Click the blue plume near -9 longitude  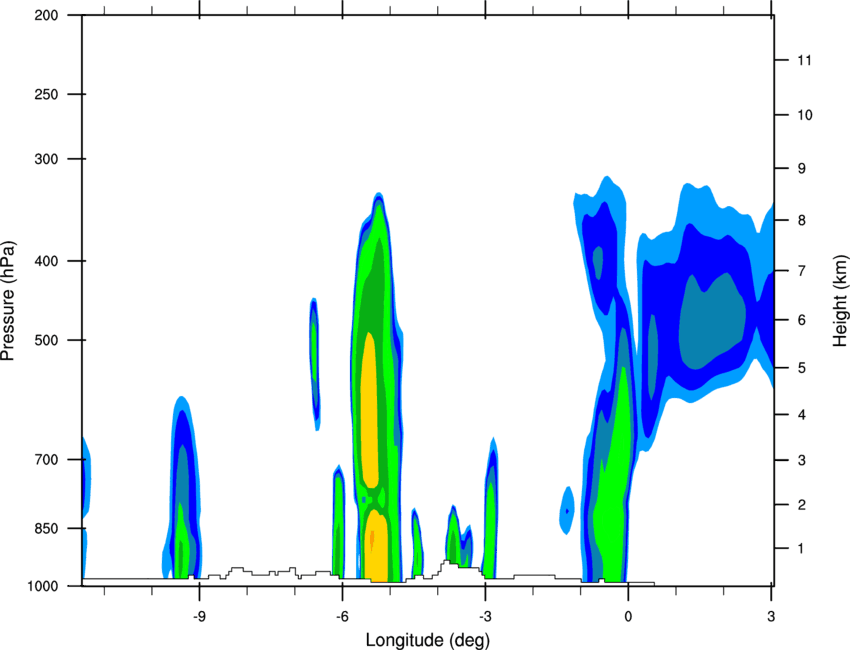183,488
